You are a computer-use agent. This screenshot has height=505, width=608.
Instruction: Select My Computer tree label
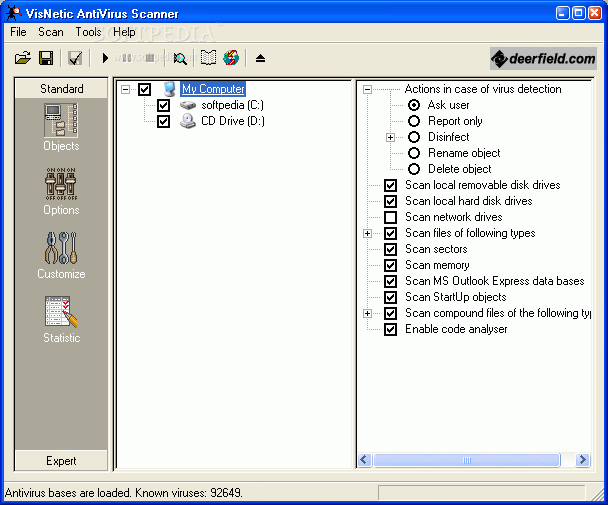pos(213,89)
